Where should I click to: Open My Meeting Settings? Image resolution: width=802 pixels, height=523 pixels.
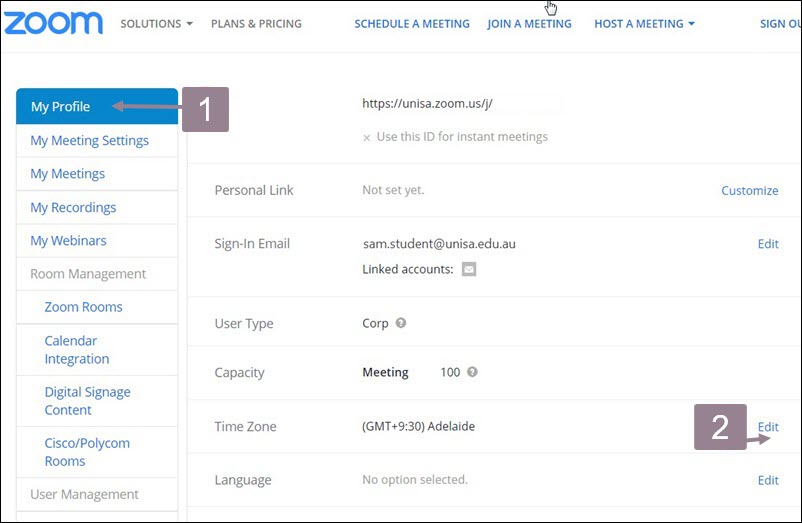(x=89, y=141)
